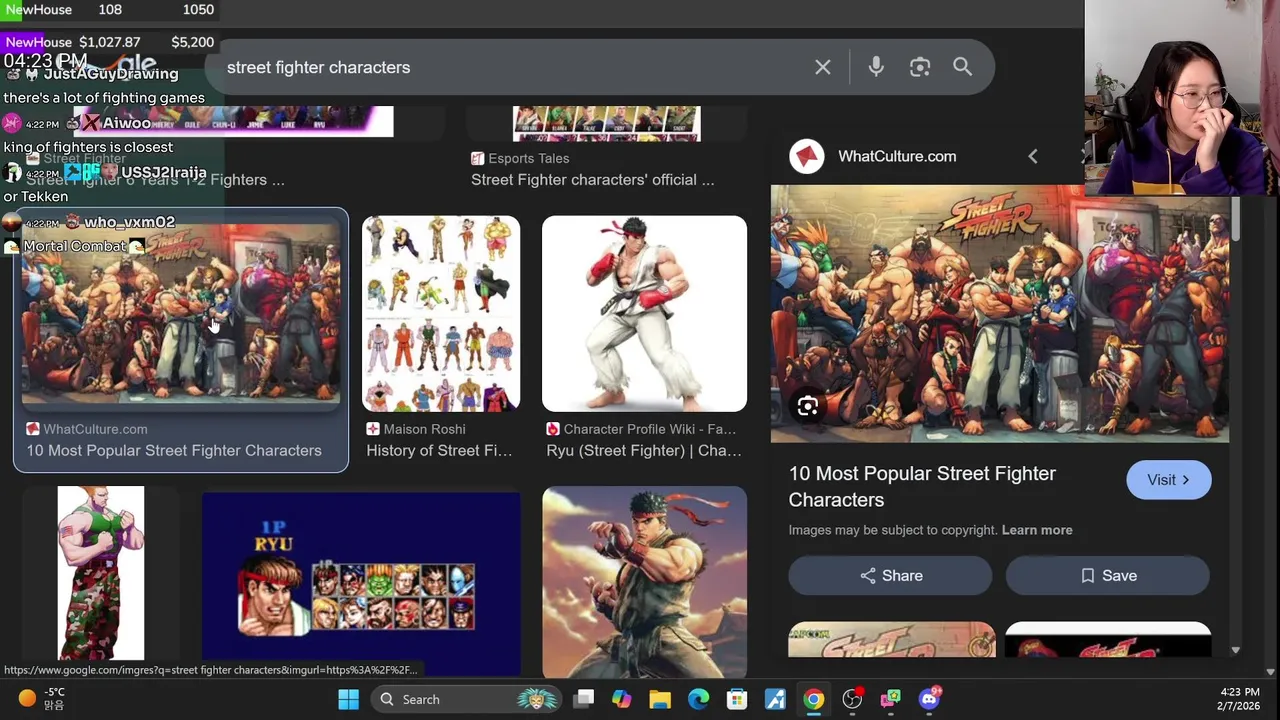Open the Esports Tales roster thumbnail
The image size is (1280, 720).
tap(606, 123)
